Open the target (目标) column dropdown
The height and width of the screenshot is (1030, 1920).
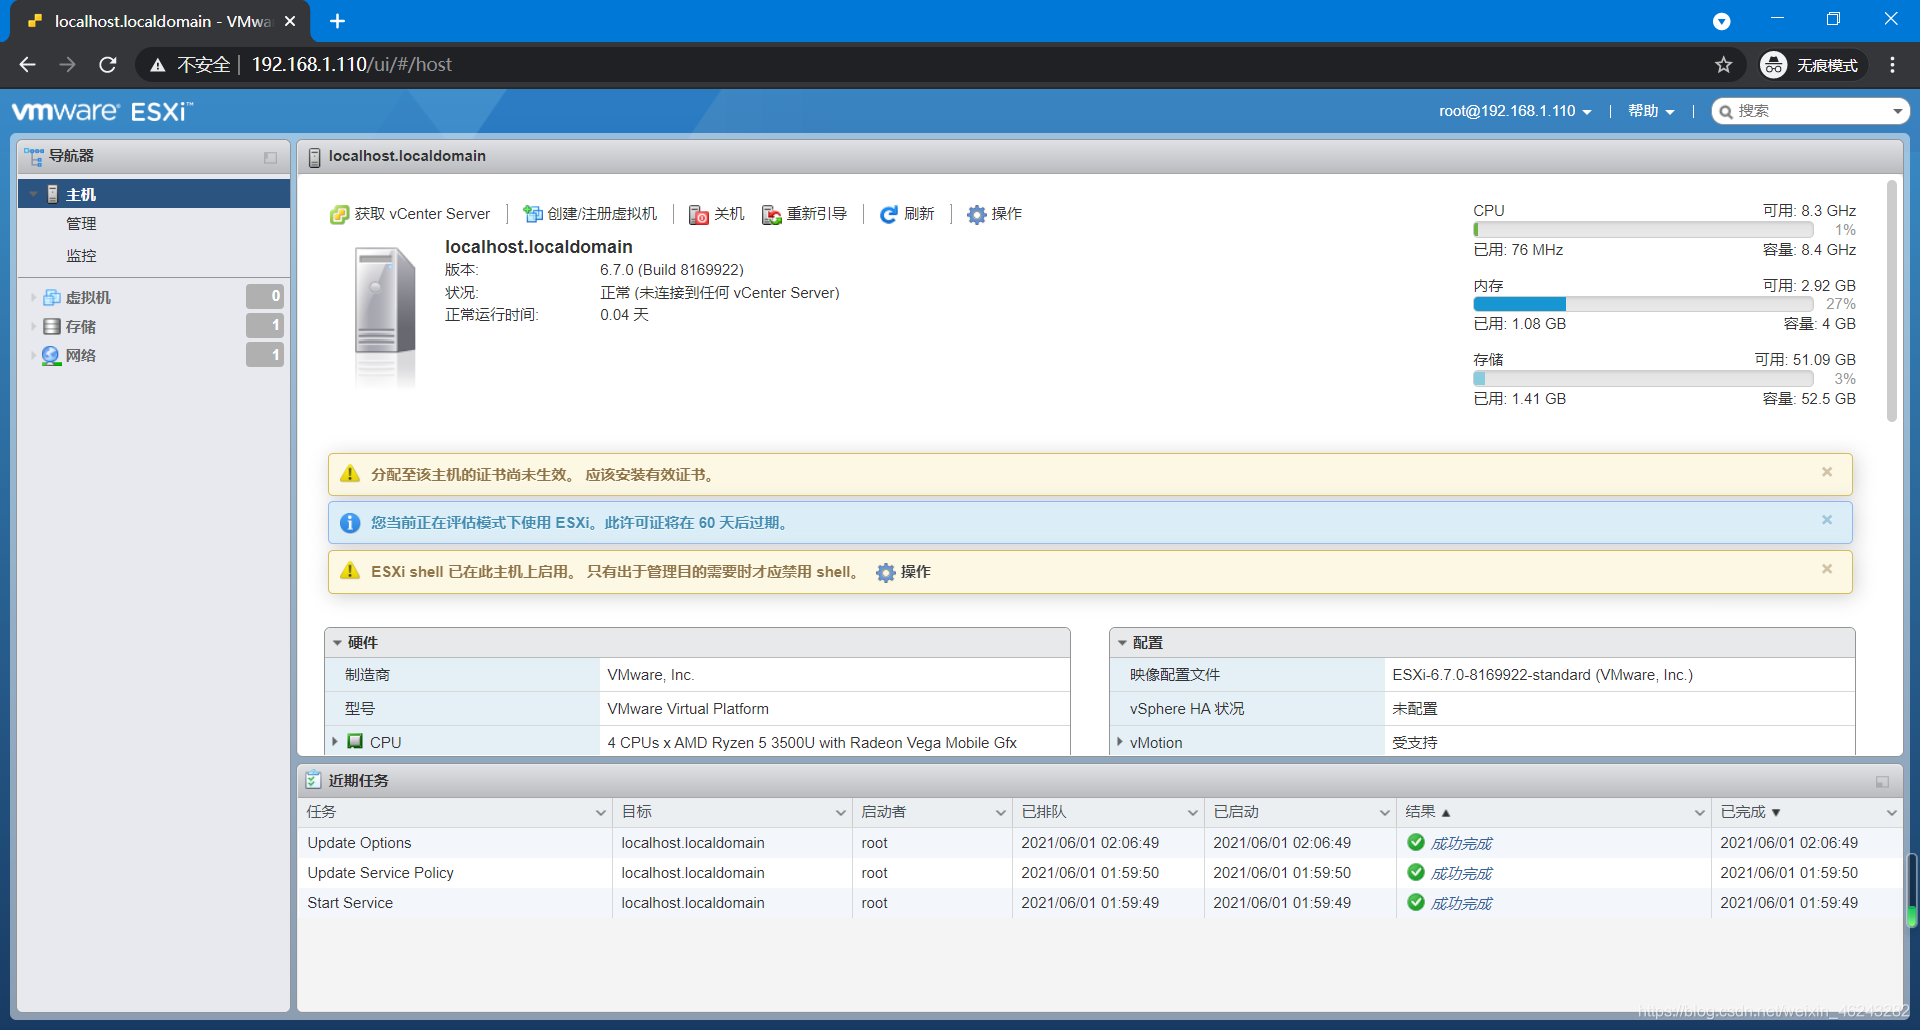coord(840,812)
